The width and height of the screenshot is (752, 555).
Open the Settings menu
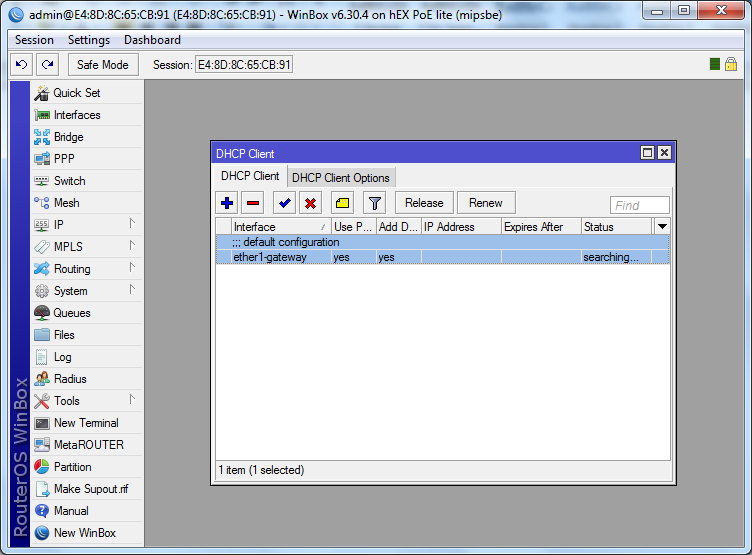[x=89, y=40]
